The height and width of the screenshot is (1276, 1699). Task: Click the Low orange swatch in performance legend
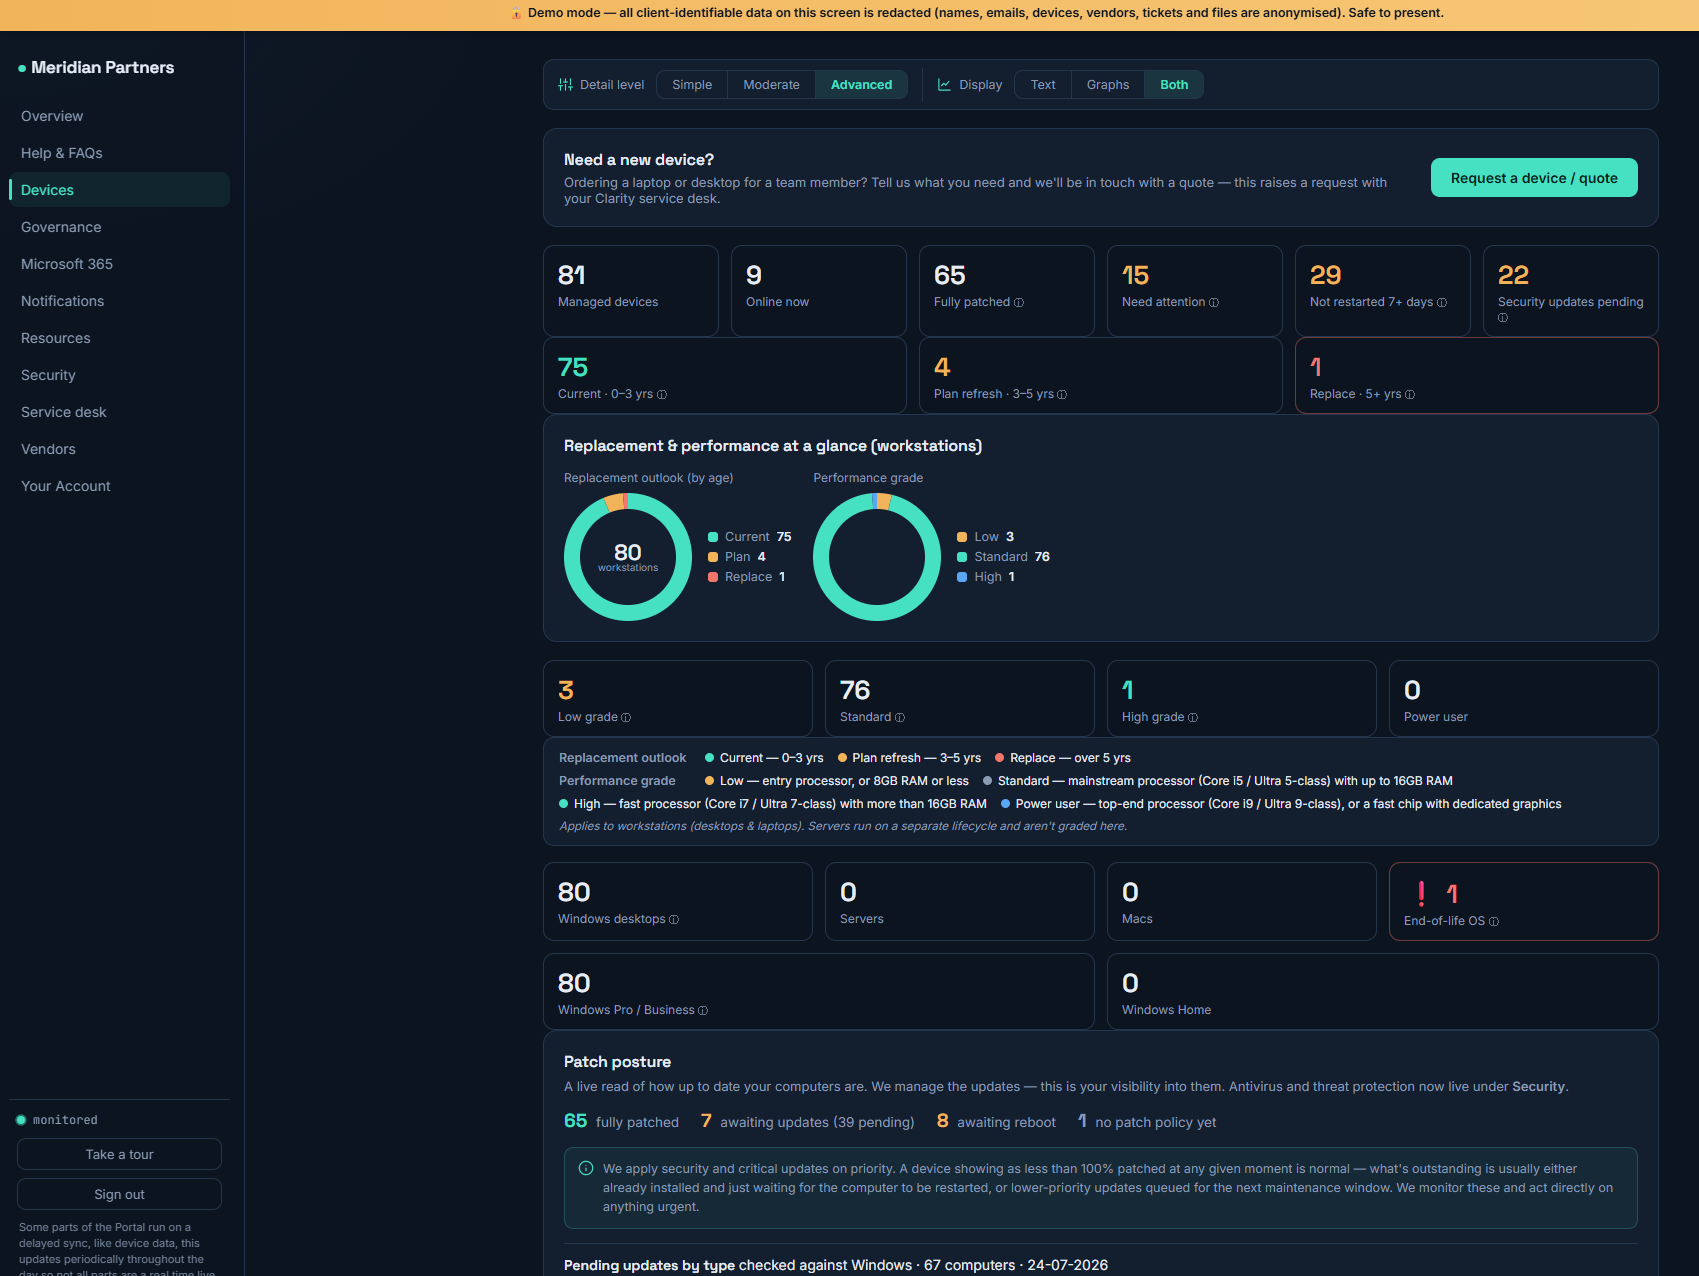click(962, 537)
